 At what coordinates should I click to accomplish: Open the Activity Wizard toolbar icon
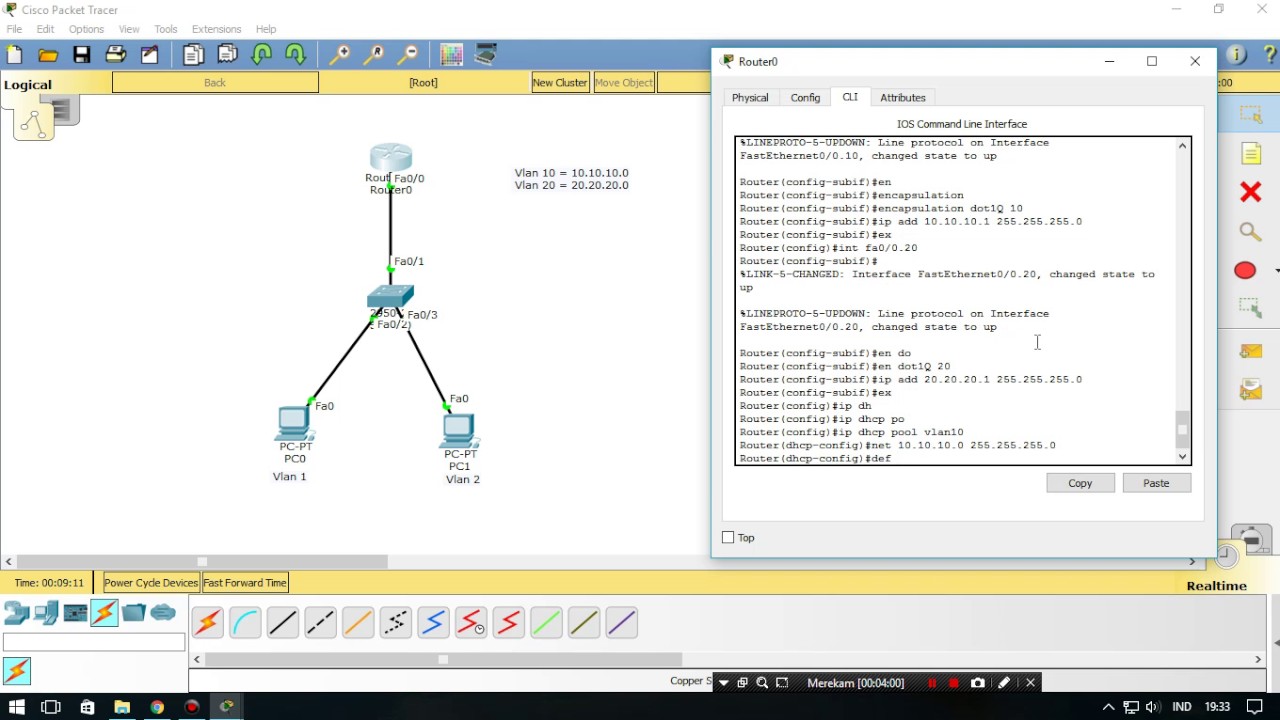tap(150, 55)
